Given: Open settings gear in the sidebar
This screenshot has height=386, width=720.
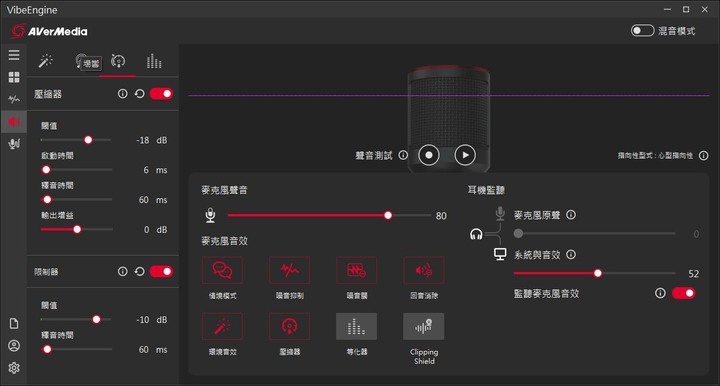Looking at the screenshot, I should tap(14, 368).
